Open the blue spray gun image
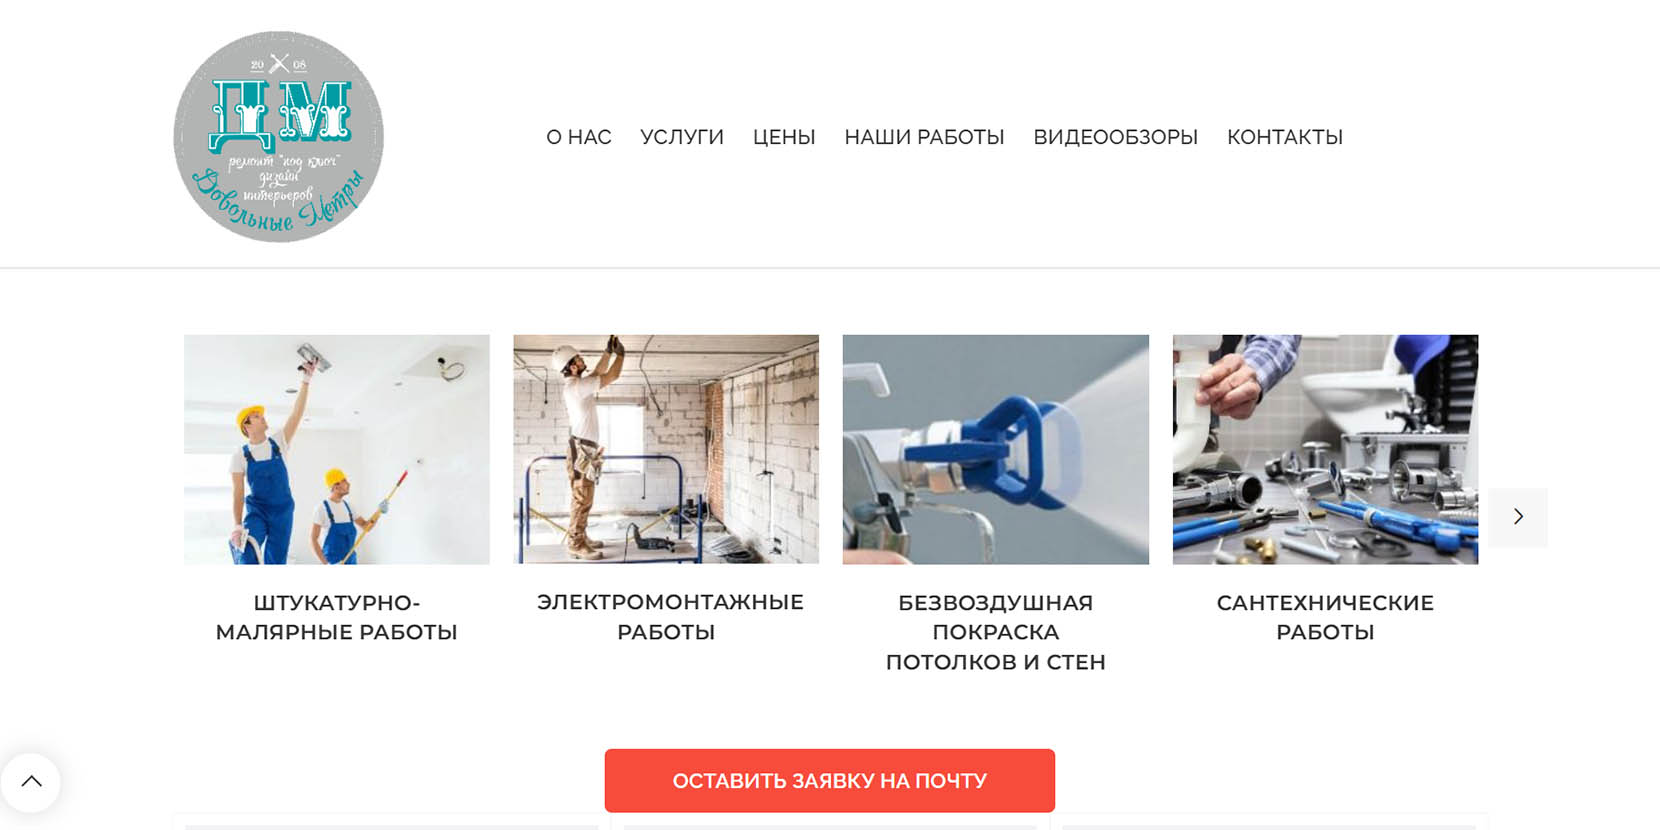Image resolution: width=1660 pixels, height=830 pixels. tap(996, 450)
